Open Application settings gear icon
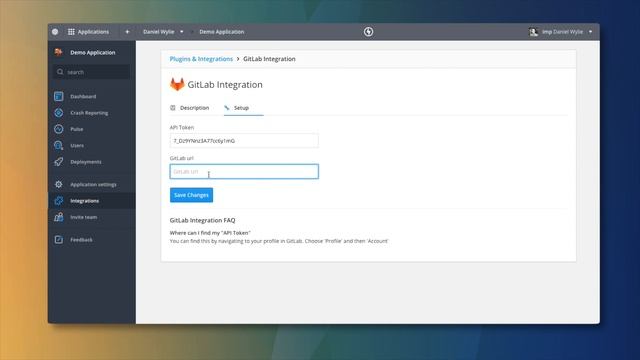 pos(59,184)
